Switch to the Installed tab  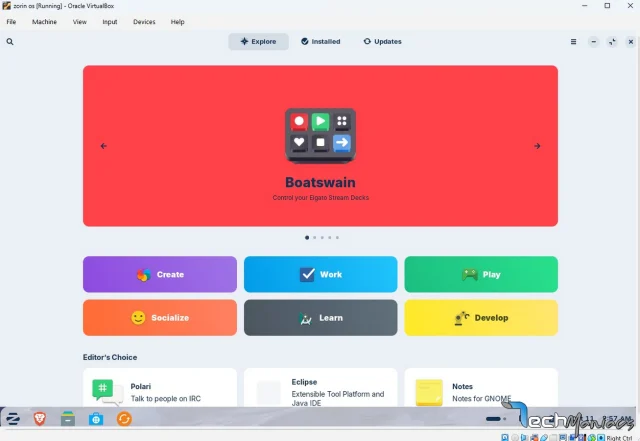(x=321, y=42)
